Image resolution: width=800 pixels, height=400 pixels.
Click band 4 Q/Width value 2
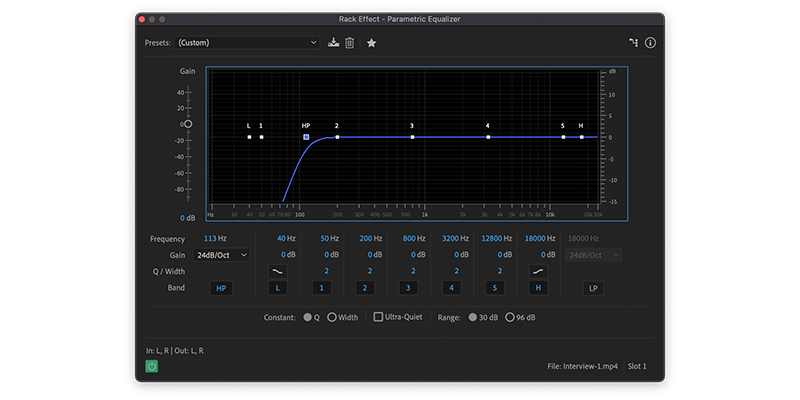(x=457, y=271)
